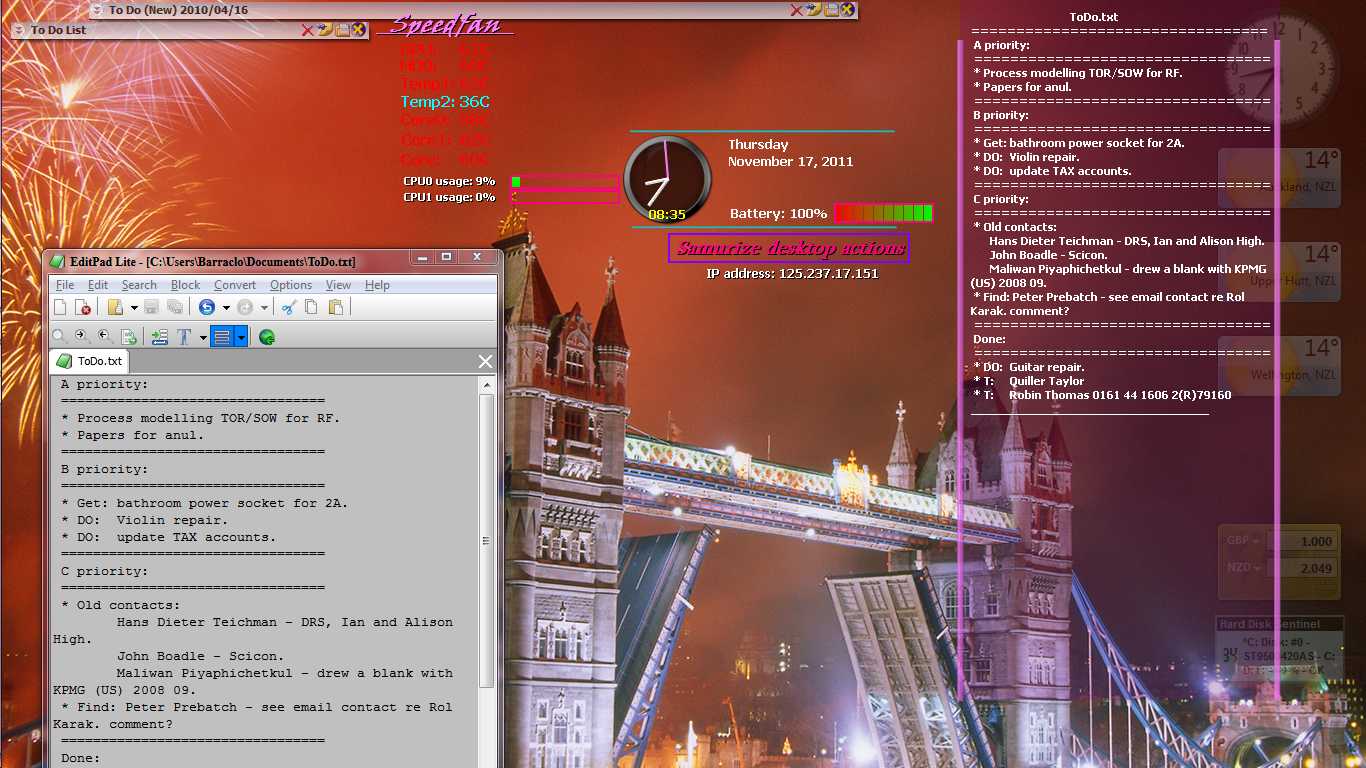Click the blue Undo arrow icon
This screenshot has height=768, width=1366.
point(207,307)
